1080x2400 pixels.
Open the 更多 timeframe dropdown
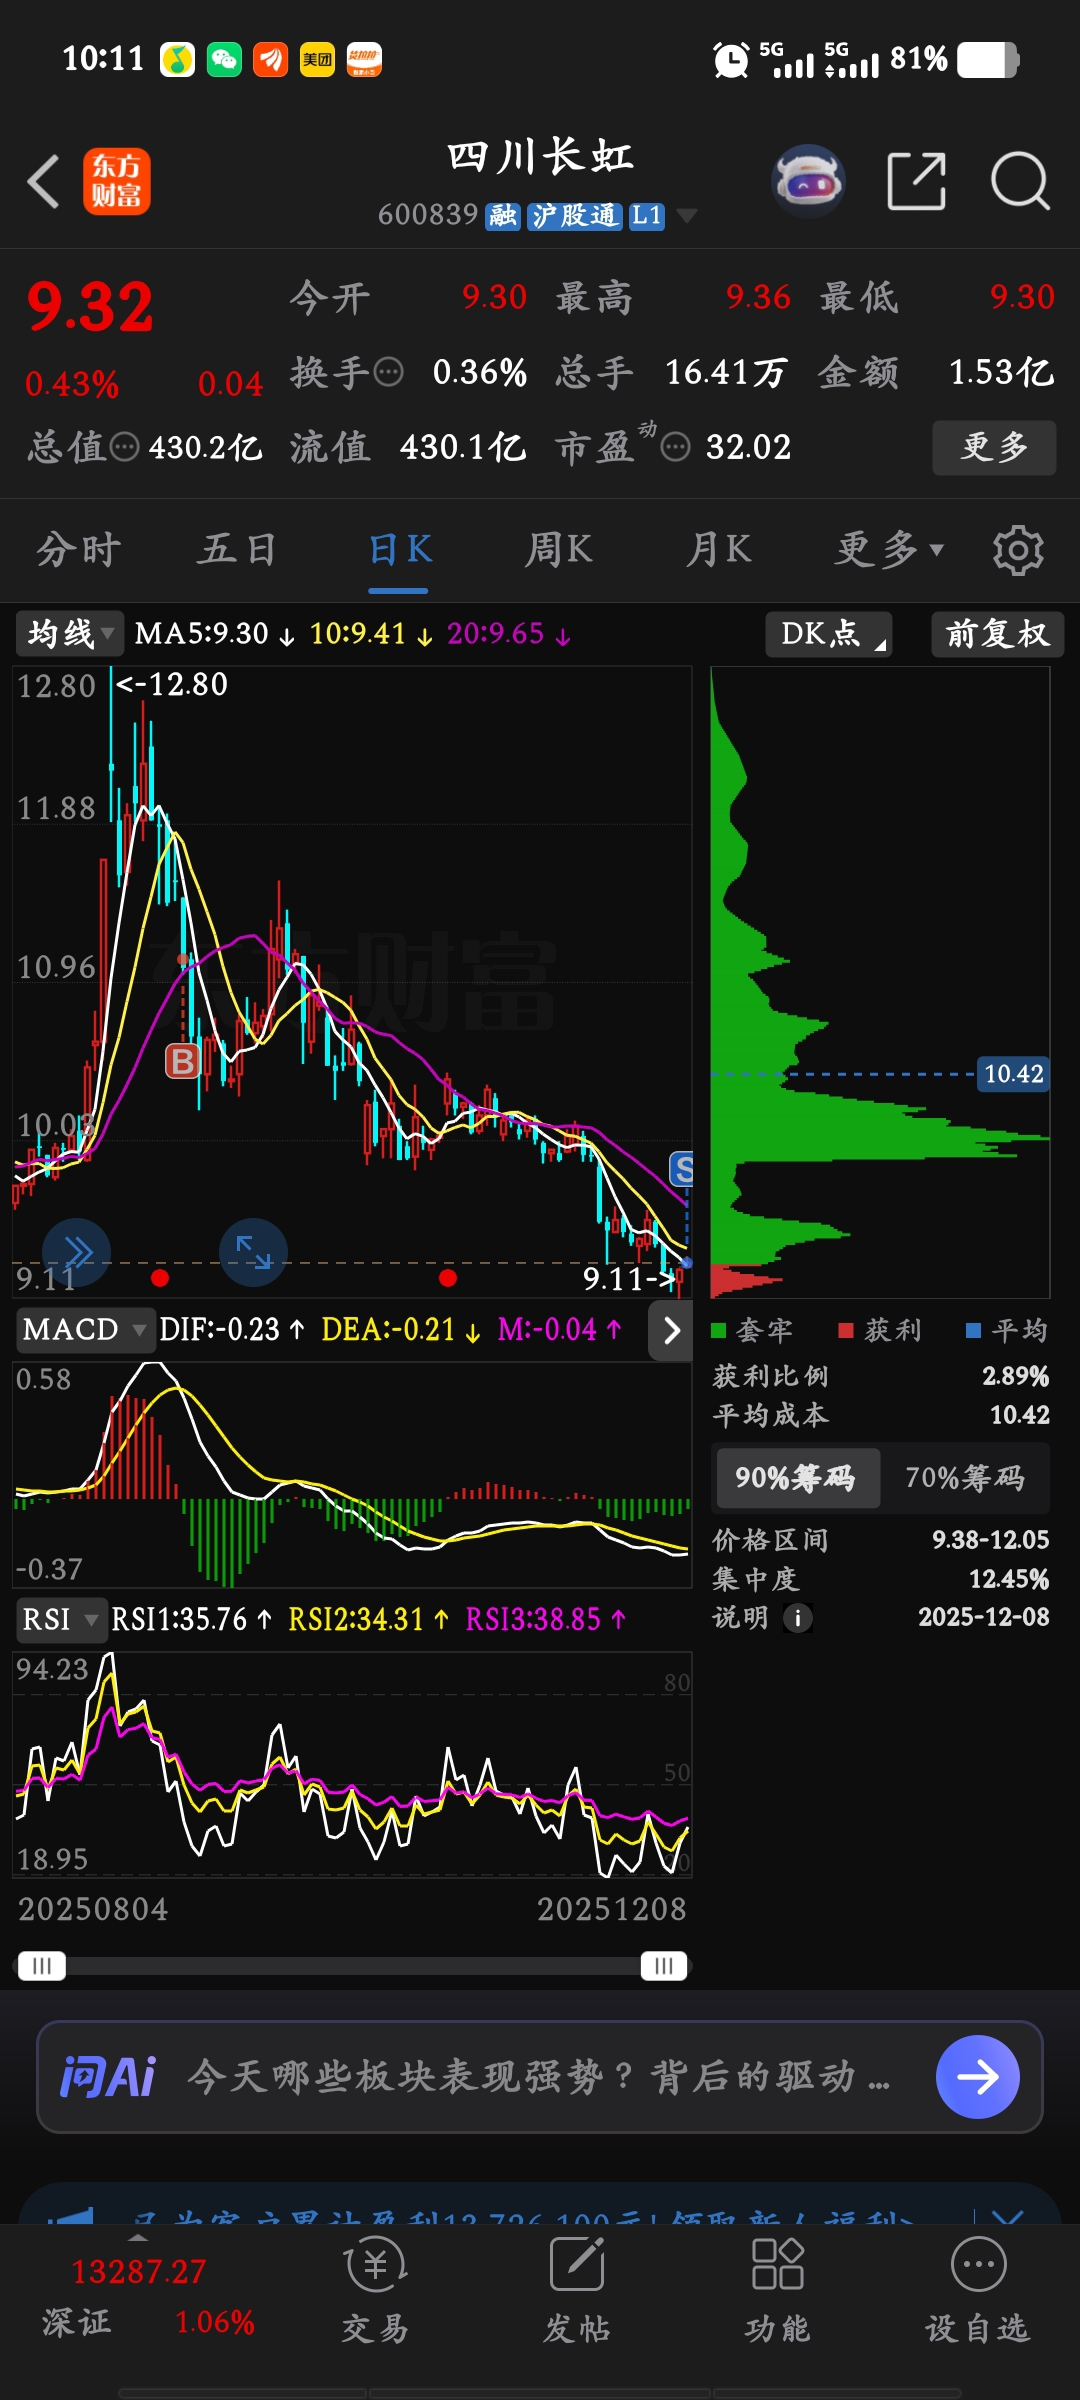[x=890, y=549]
